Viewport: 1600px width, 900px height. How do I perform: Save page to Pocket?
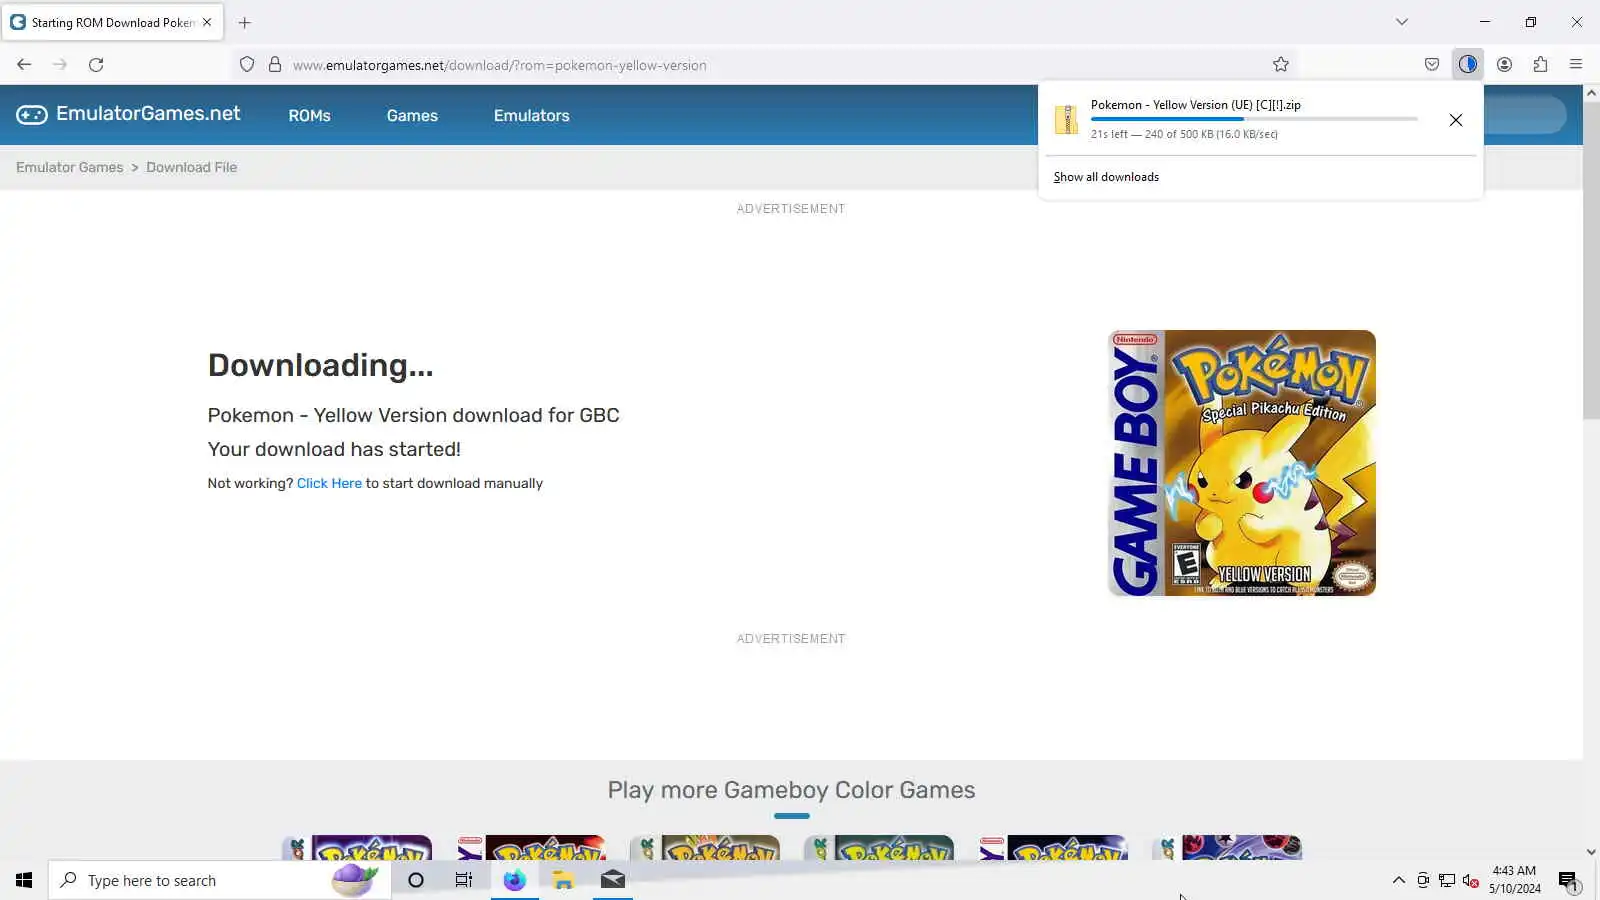1432,65
